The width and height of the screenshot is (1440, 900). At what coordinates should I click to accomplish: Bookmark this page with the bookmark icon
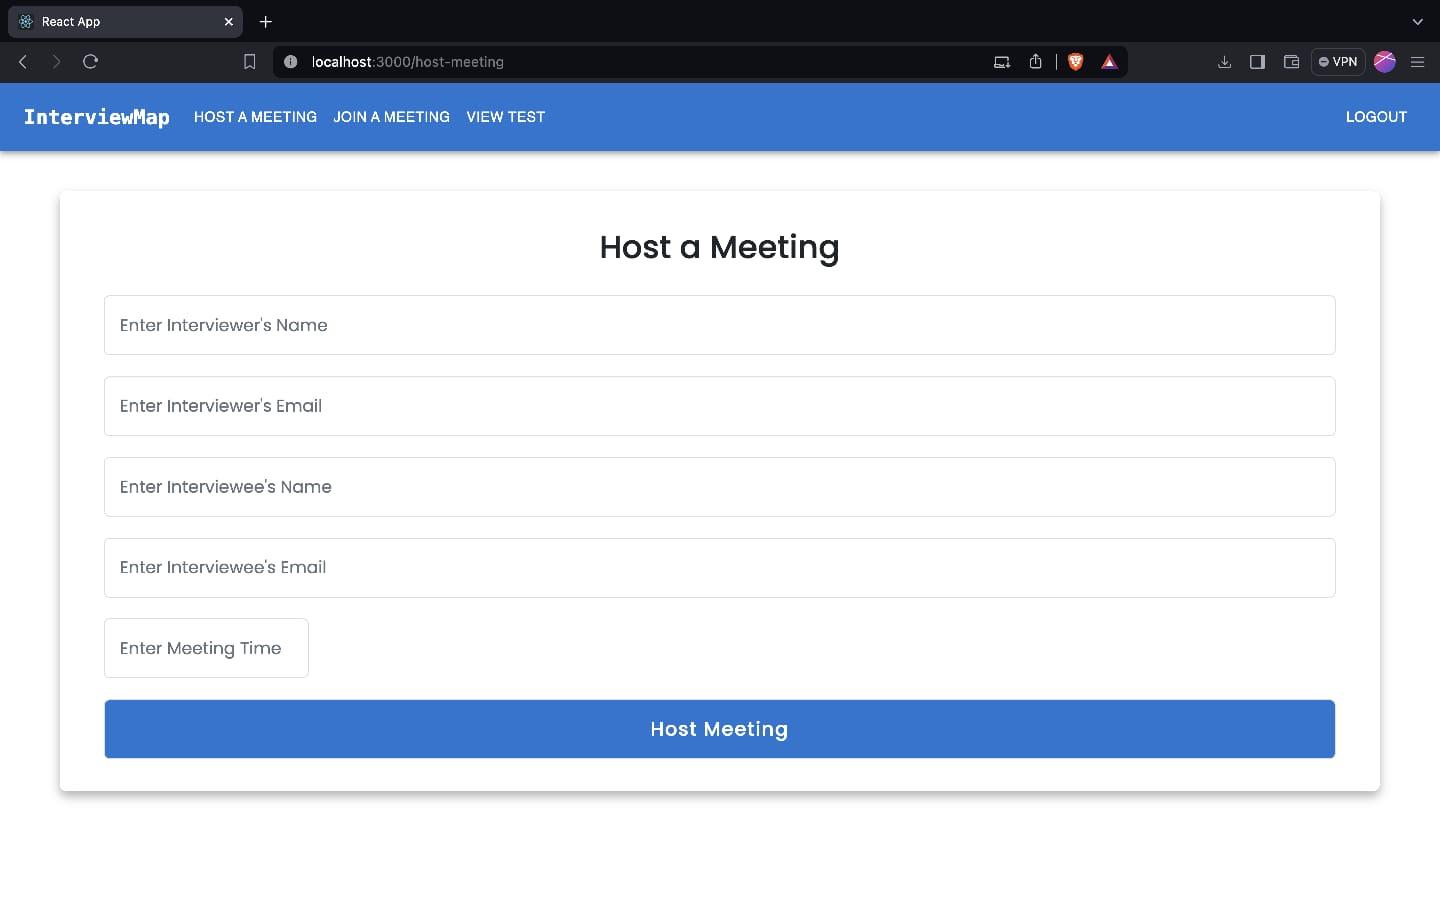pyautogui.click(x=250, y=62)
